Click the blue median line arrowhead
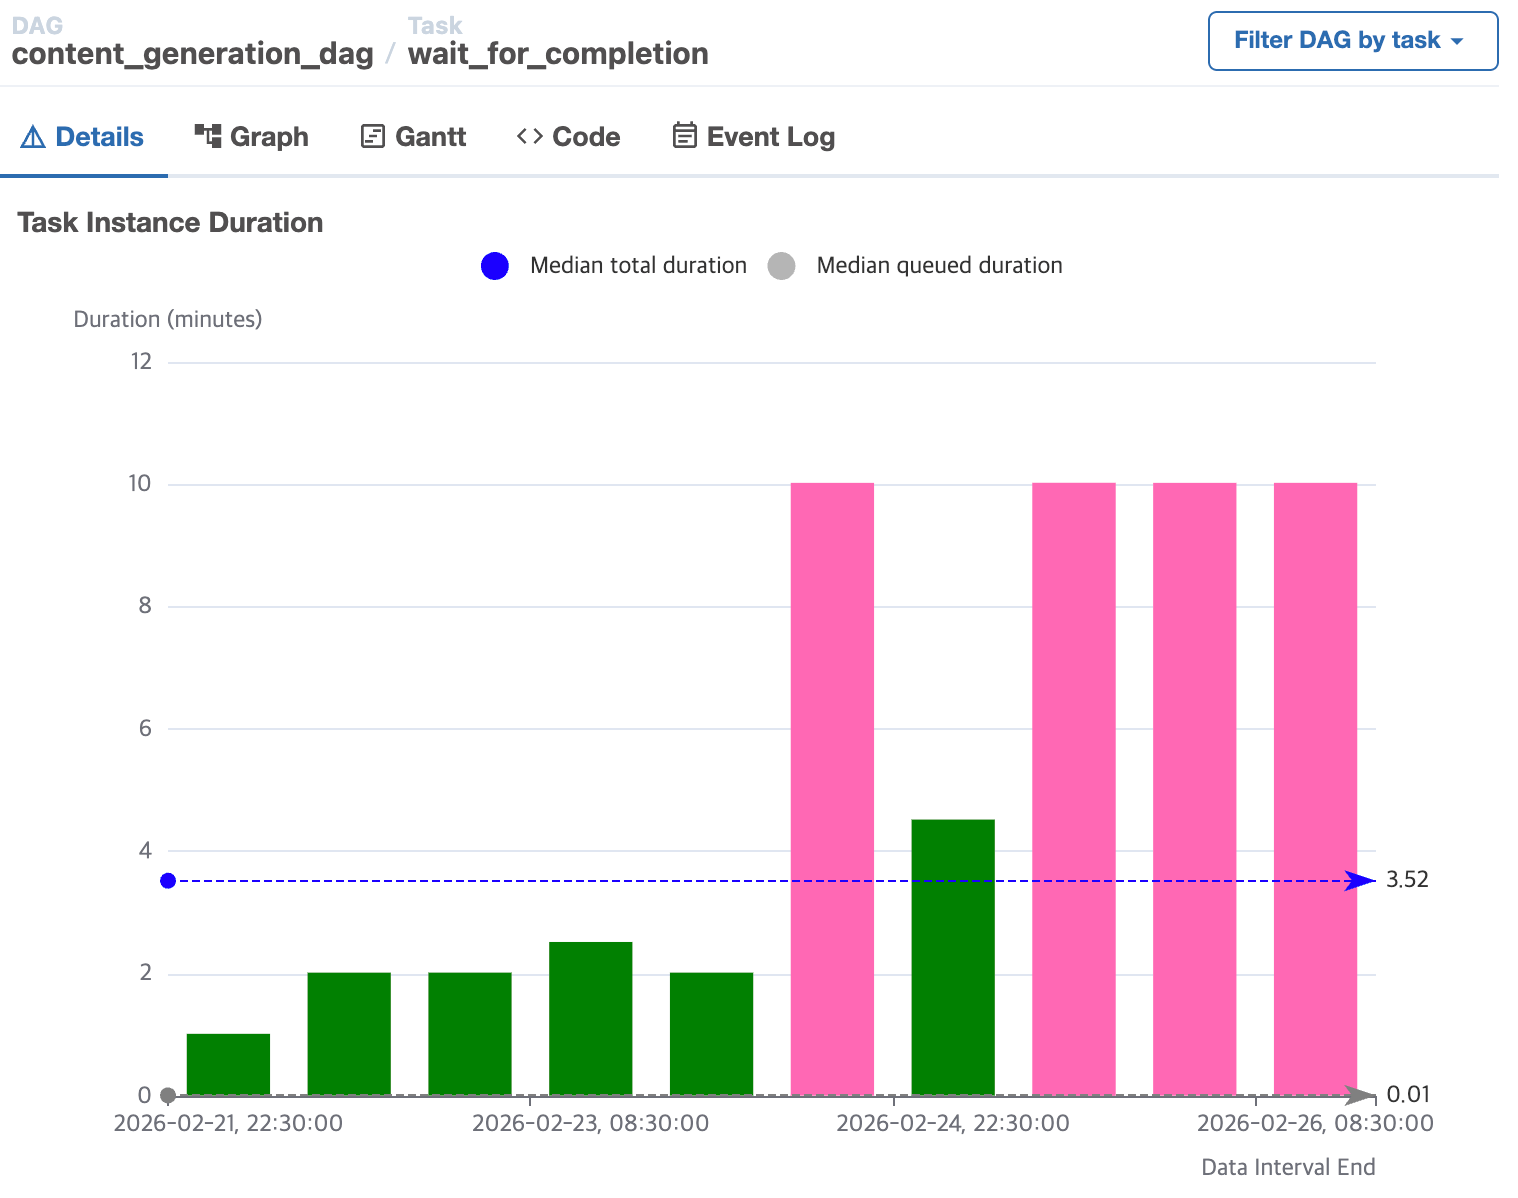 coord(1360,881)
